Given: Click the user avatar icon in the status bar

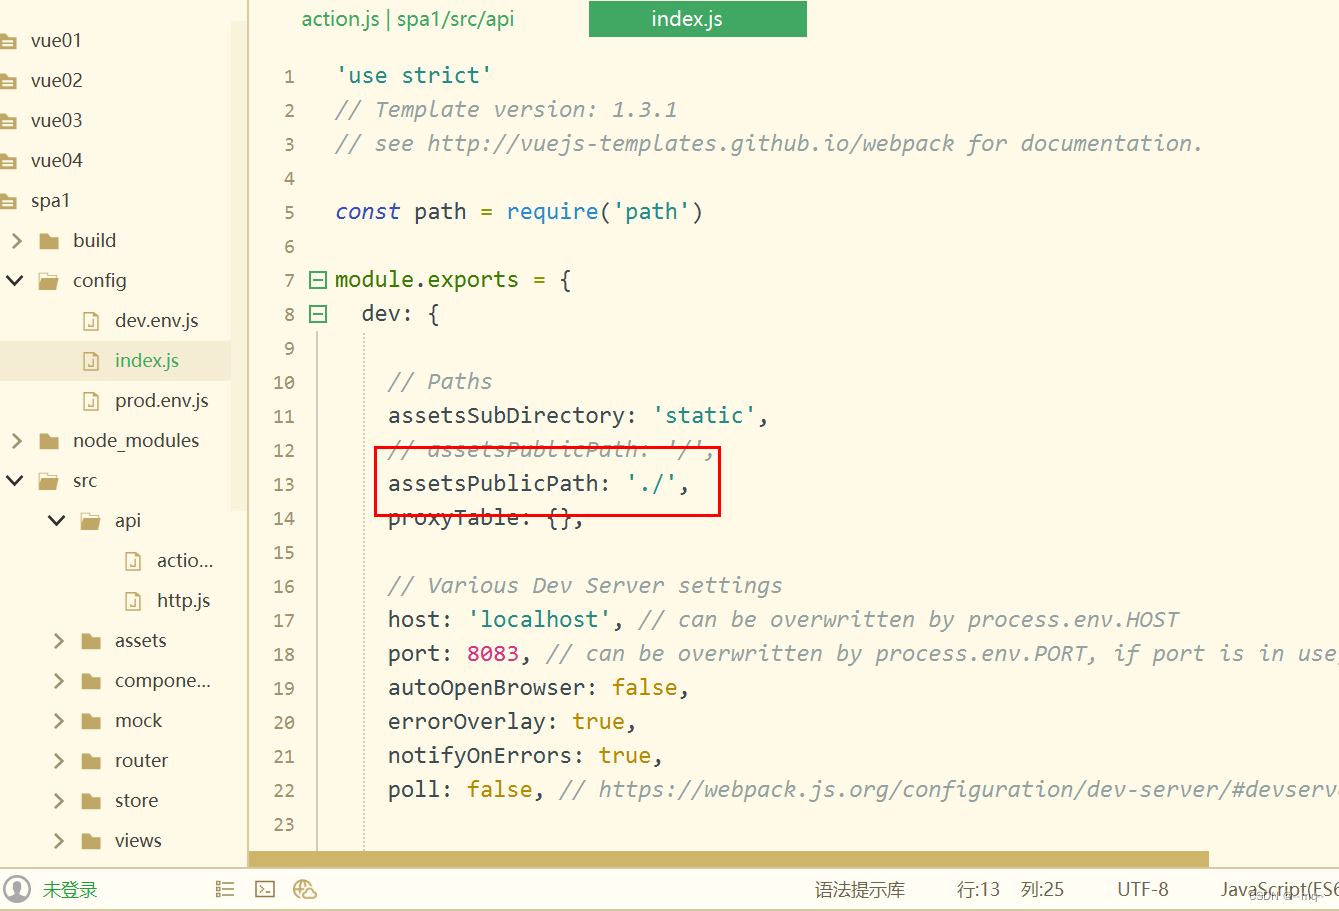Looking at the screenshot, I should [x=17, y=889].
